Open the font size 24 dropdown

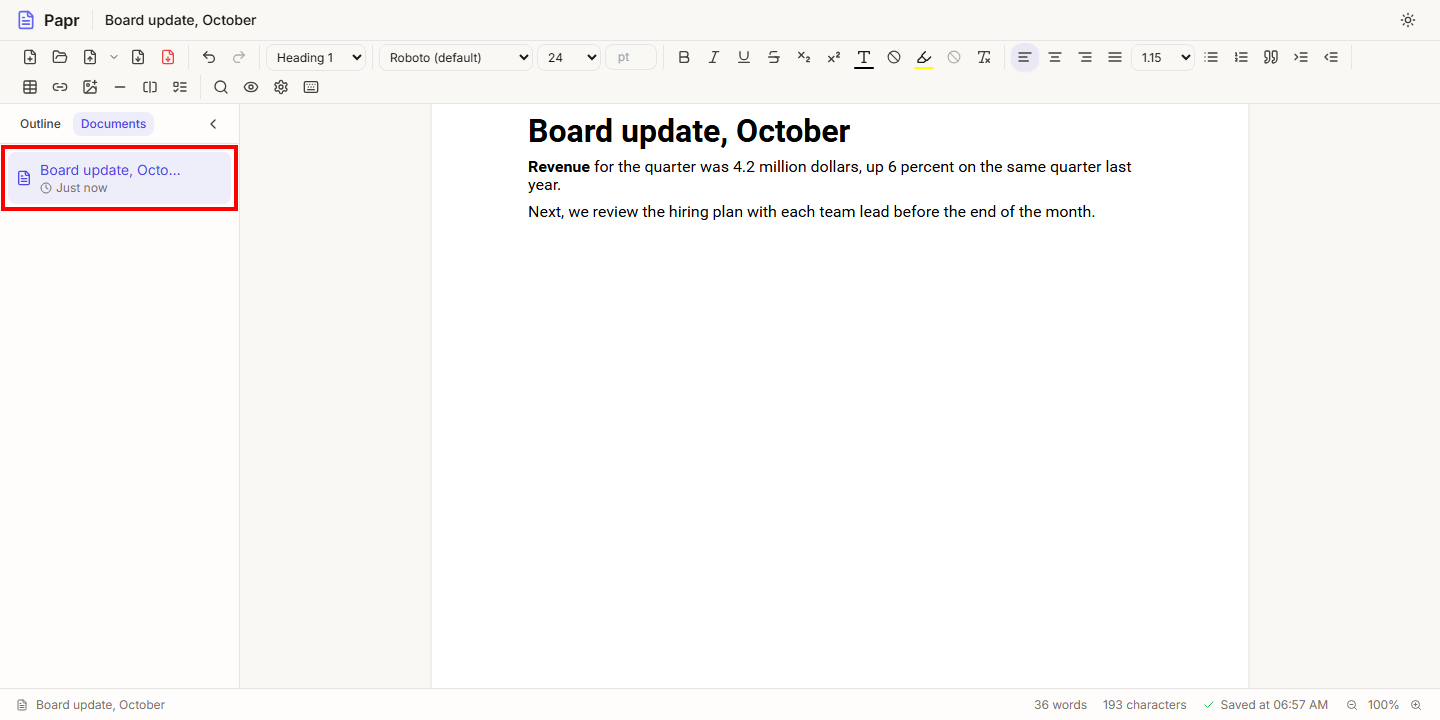[x=569, y=57]
